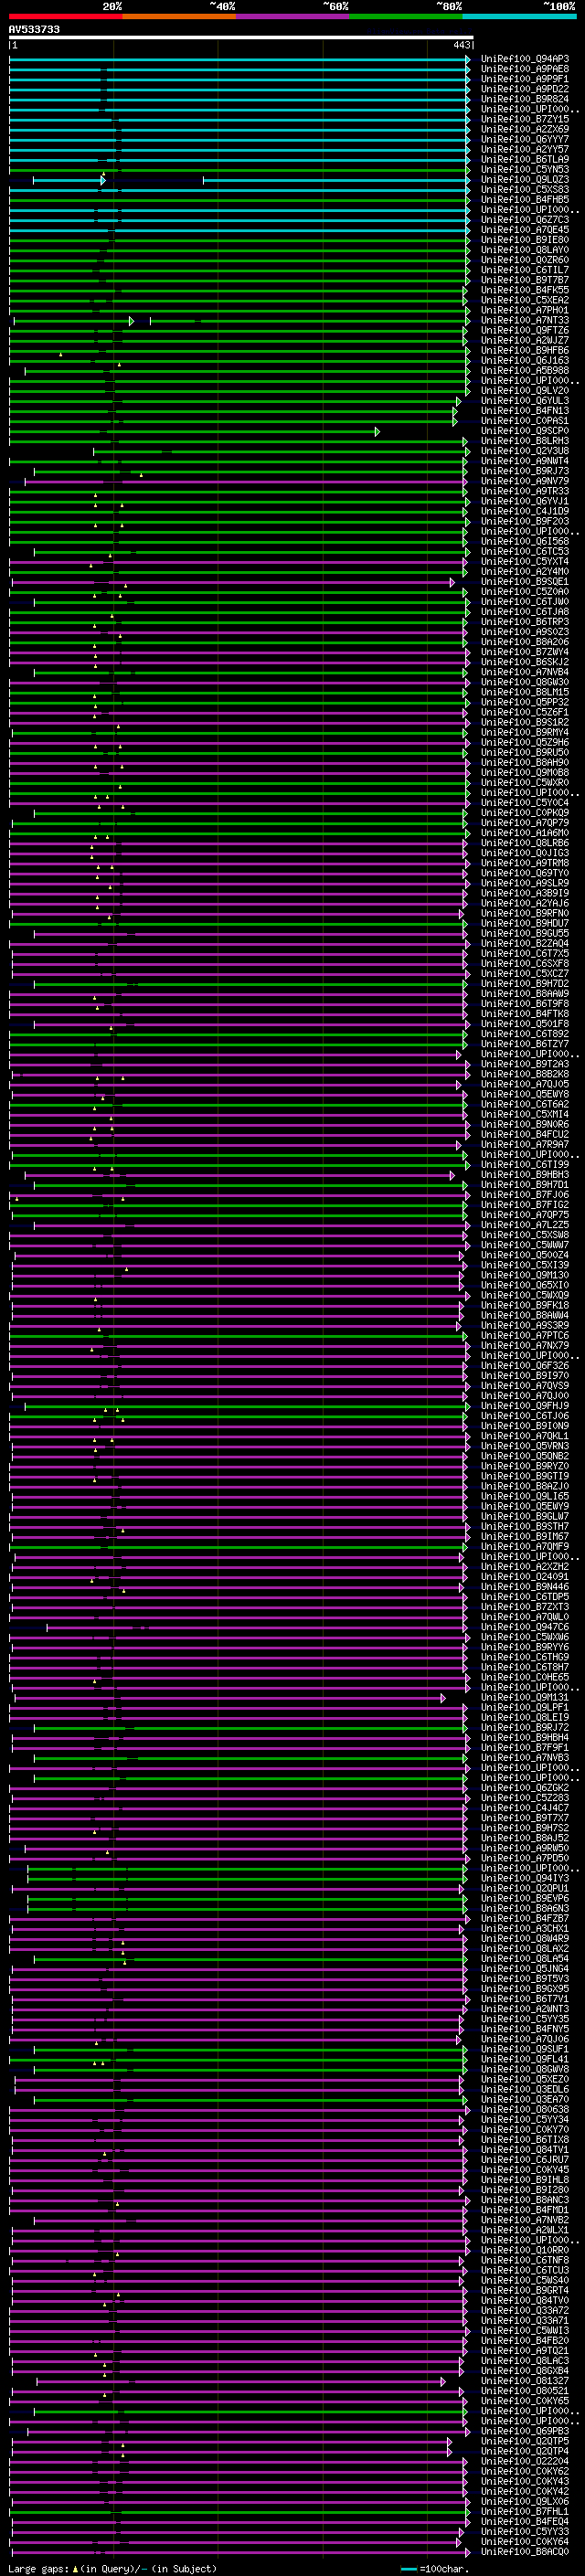Click the red 20% identity legend bar
Image resolution: width=585 pixels, height=2576 pixels.
(x=65, y=17)
